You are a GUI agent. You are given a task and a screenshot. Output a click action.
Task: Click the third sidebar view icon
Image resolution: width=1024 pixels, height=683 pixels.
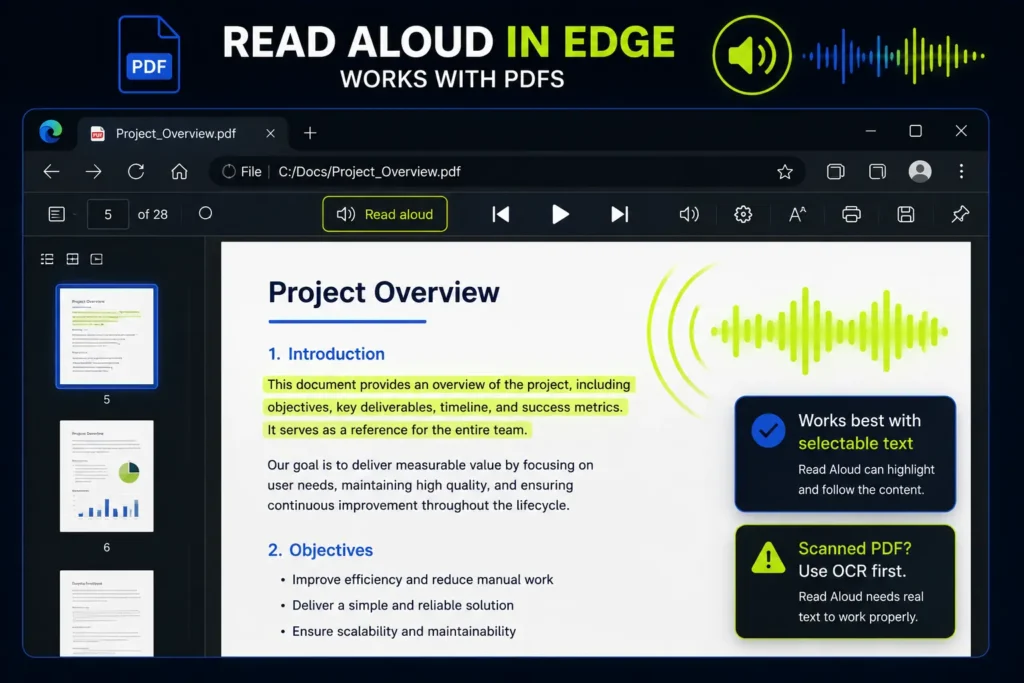coord(97,259)
